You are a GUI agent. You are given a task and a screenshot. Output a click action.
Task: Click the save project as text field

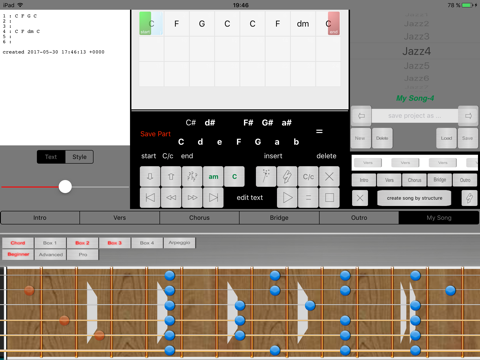[415, 116]
